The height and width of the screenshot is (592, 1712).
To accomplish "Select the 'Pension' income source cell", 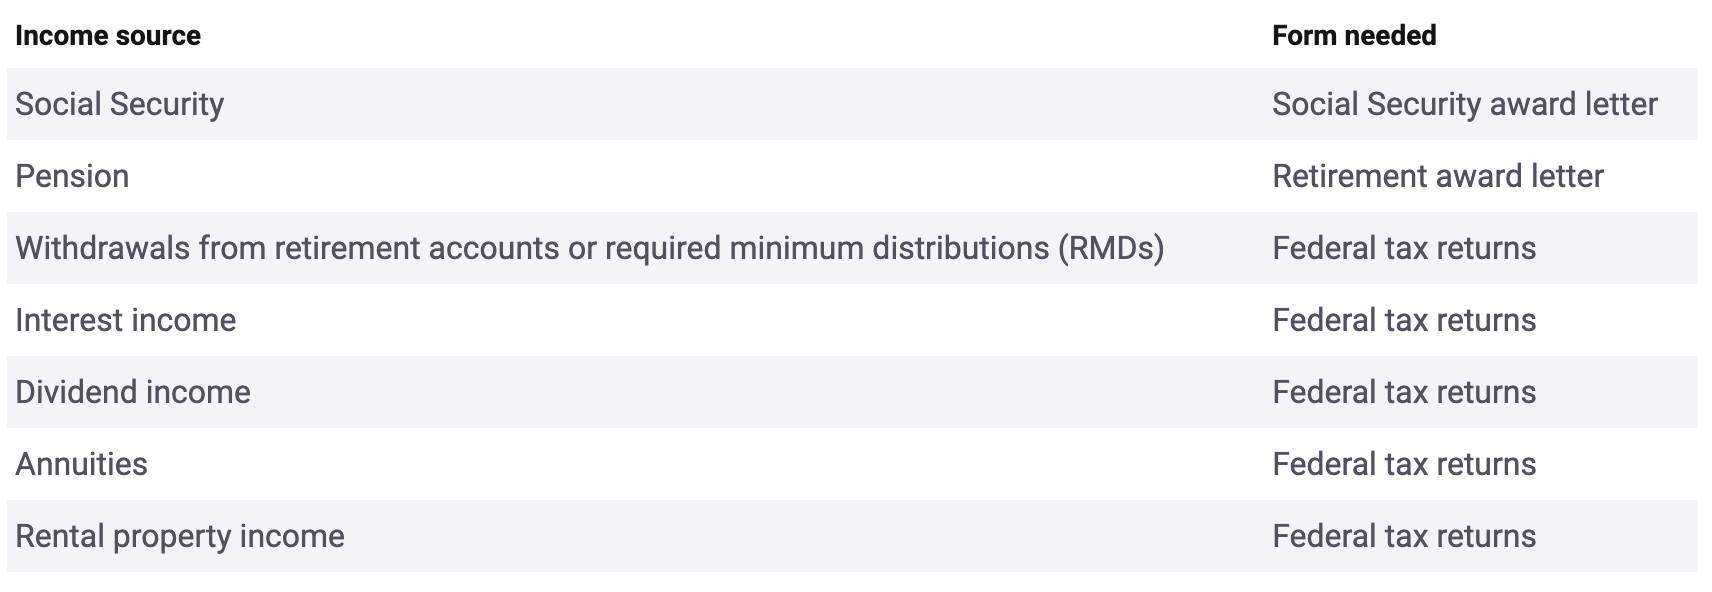I will pos(72,176).
